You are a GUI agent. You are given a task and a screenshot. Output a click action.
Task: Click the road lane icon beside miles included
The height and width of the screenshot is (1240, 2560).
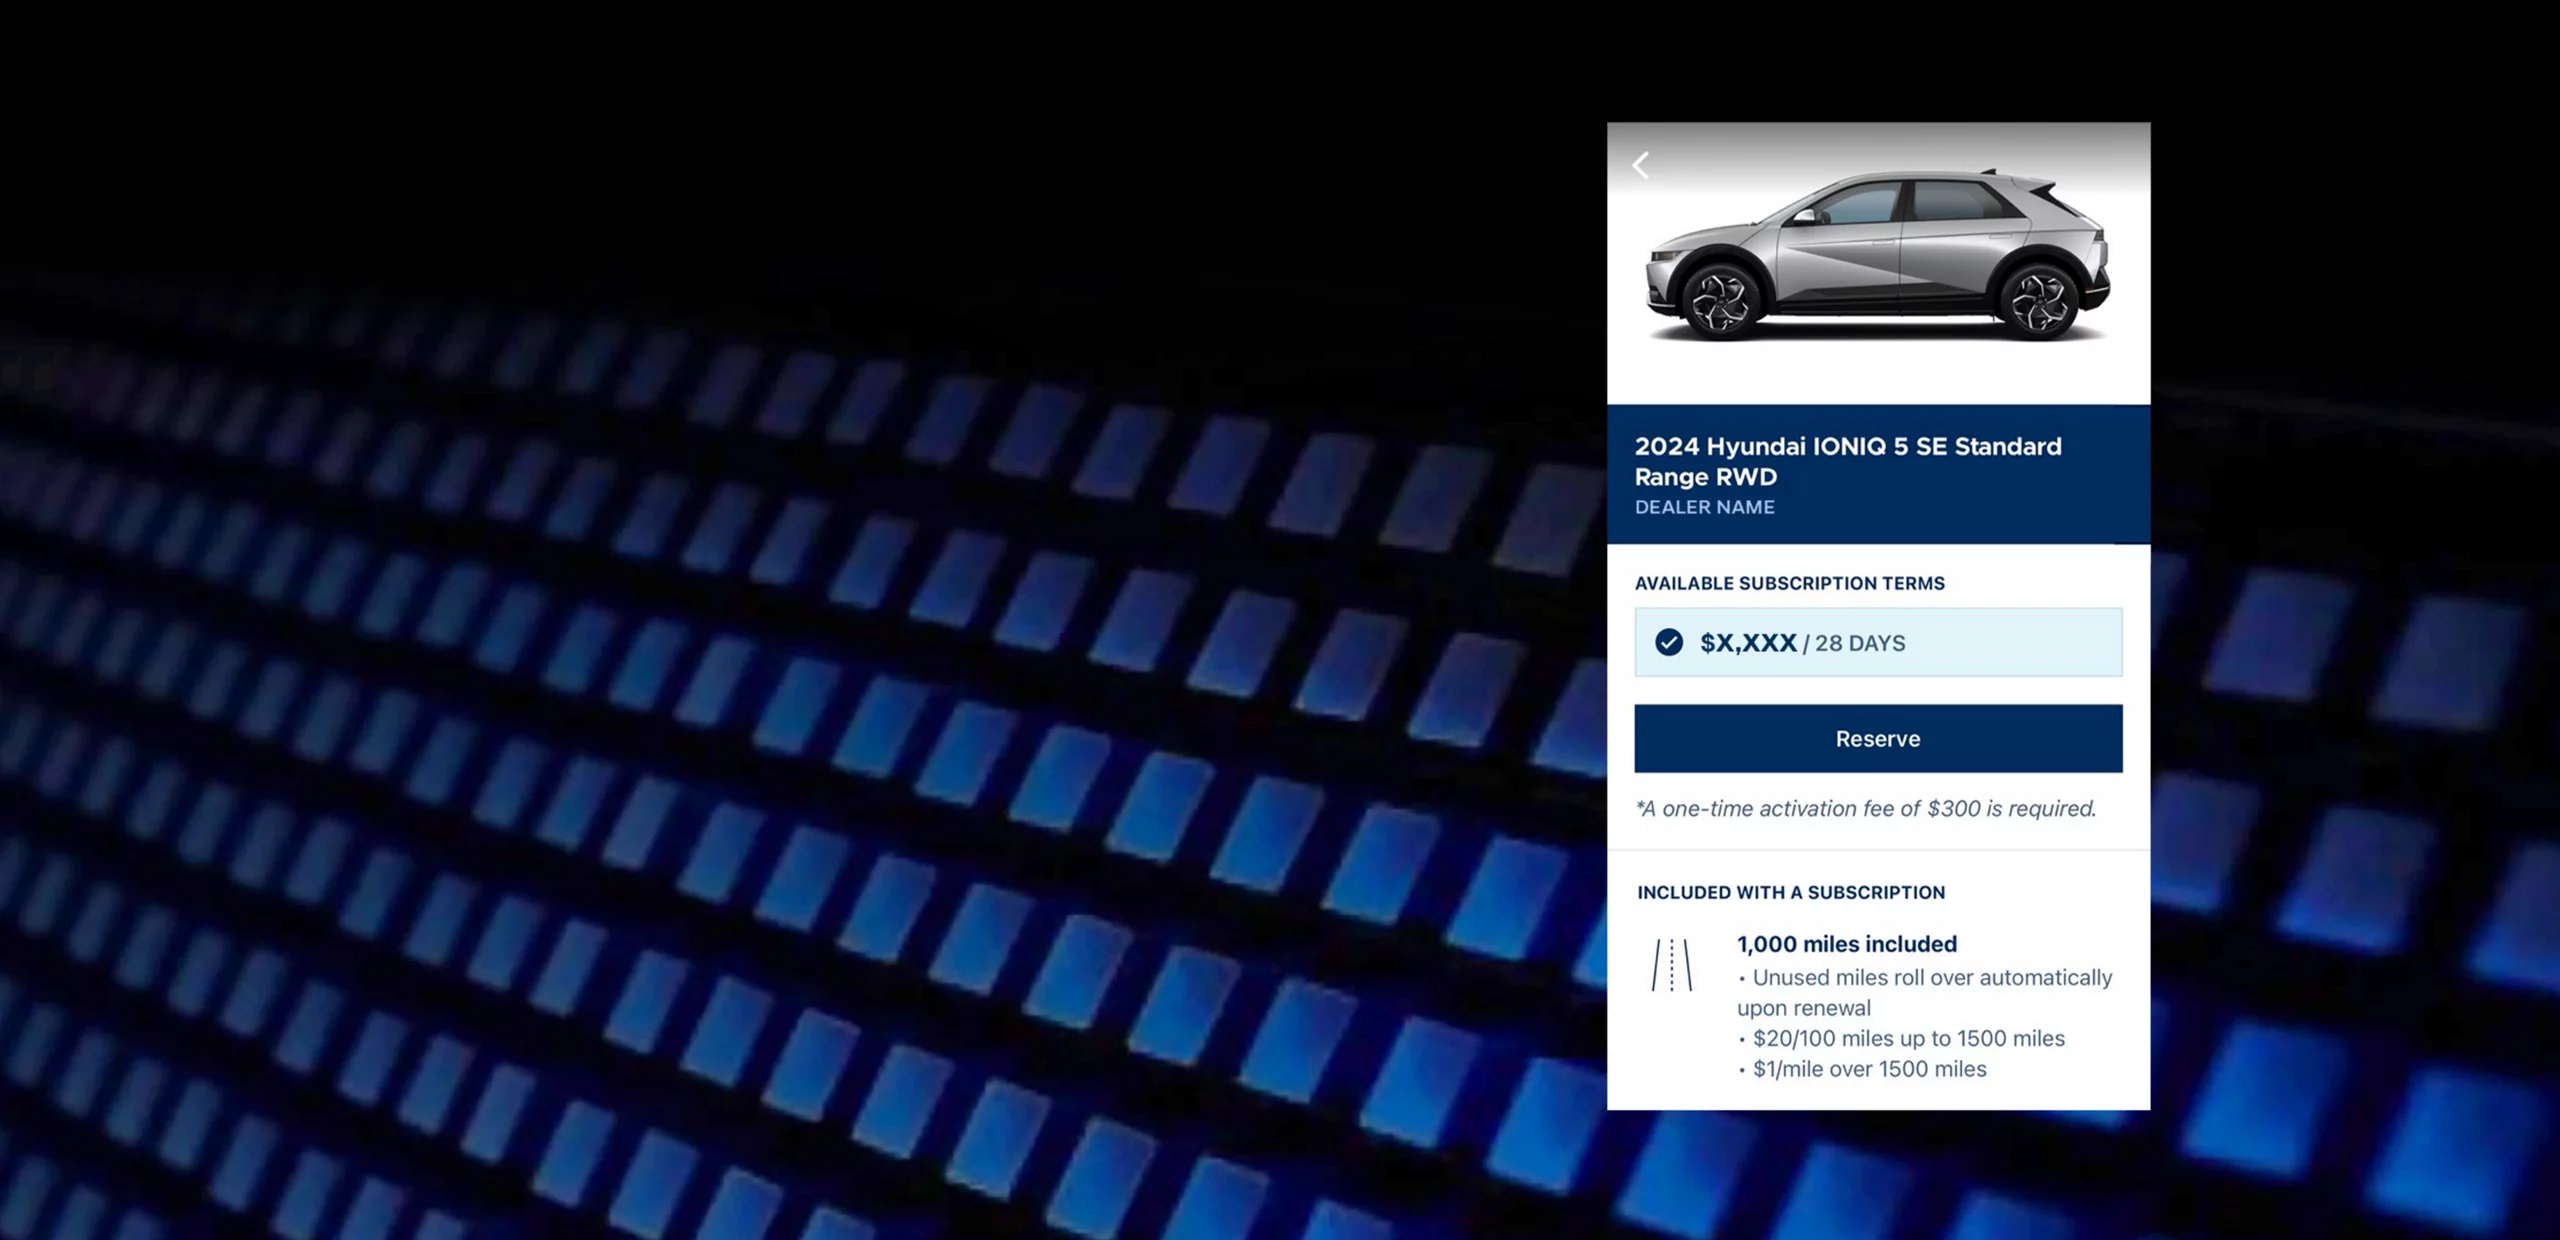(x=1671, y=965)
